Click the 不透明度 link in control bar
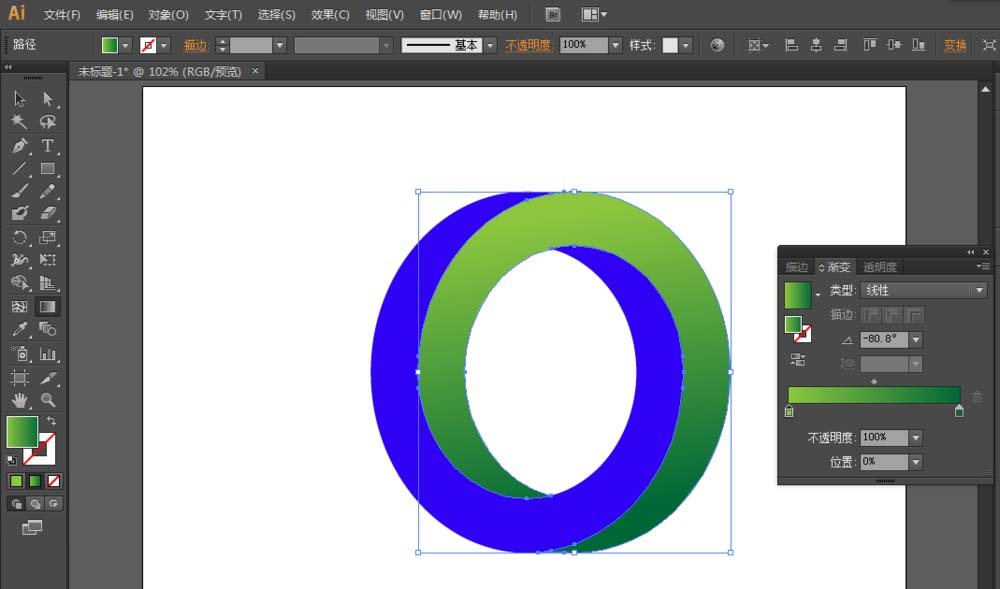The image size is (1000, 589). tap(528, 45)
